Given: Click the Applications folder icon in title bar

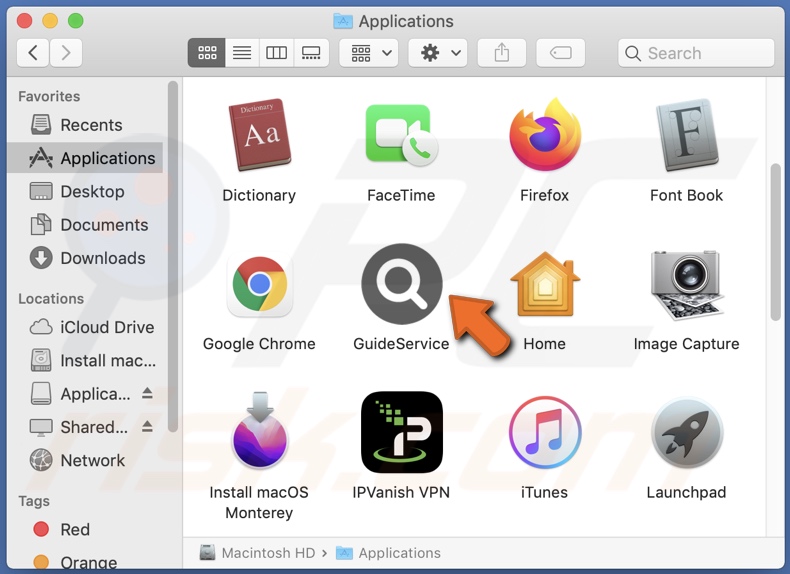Looking at the screenshot, I should [x=343, y=21].
